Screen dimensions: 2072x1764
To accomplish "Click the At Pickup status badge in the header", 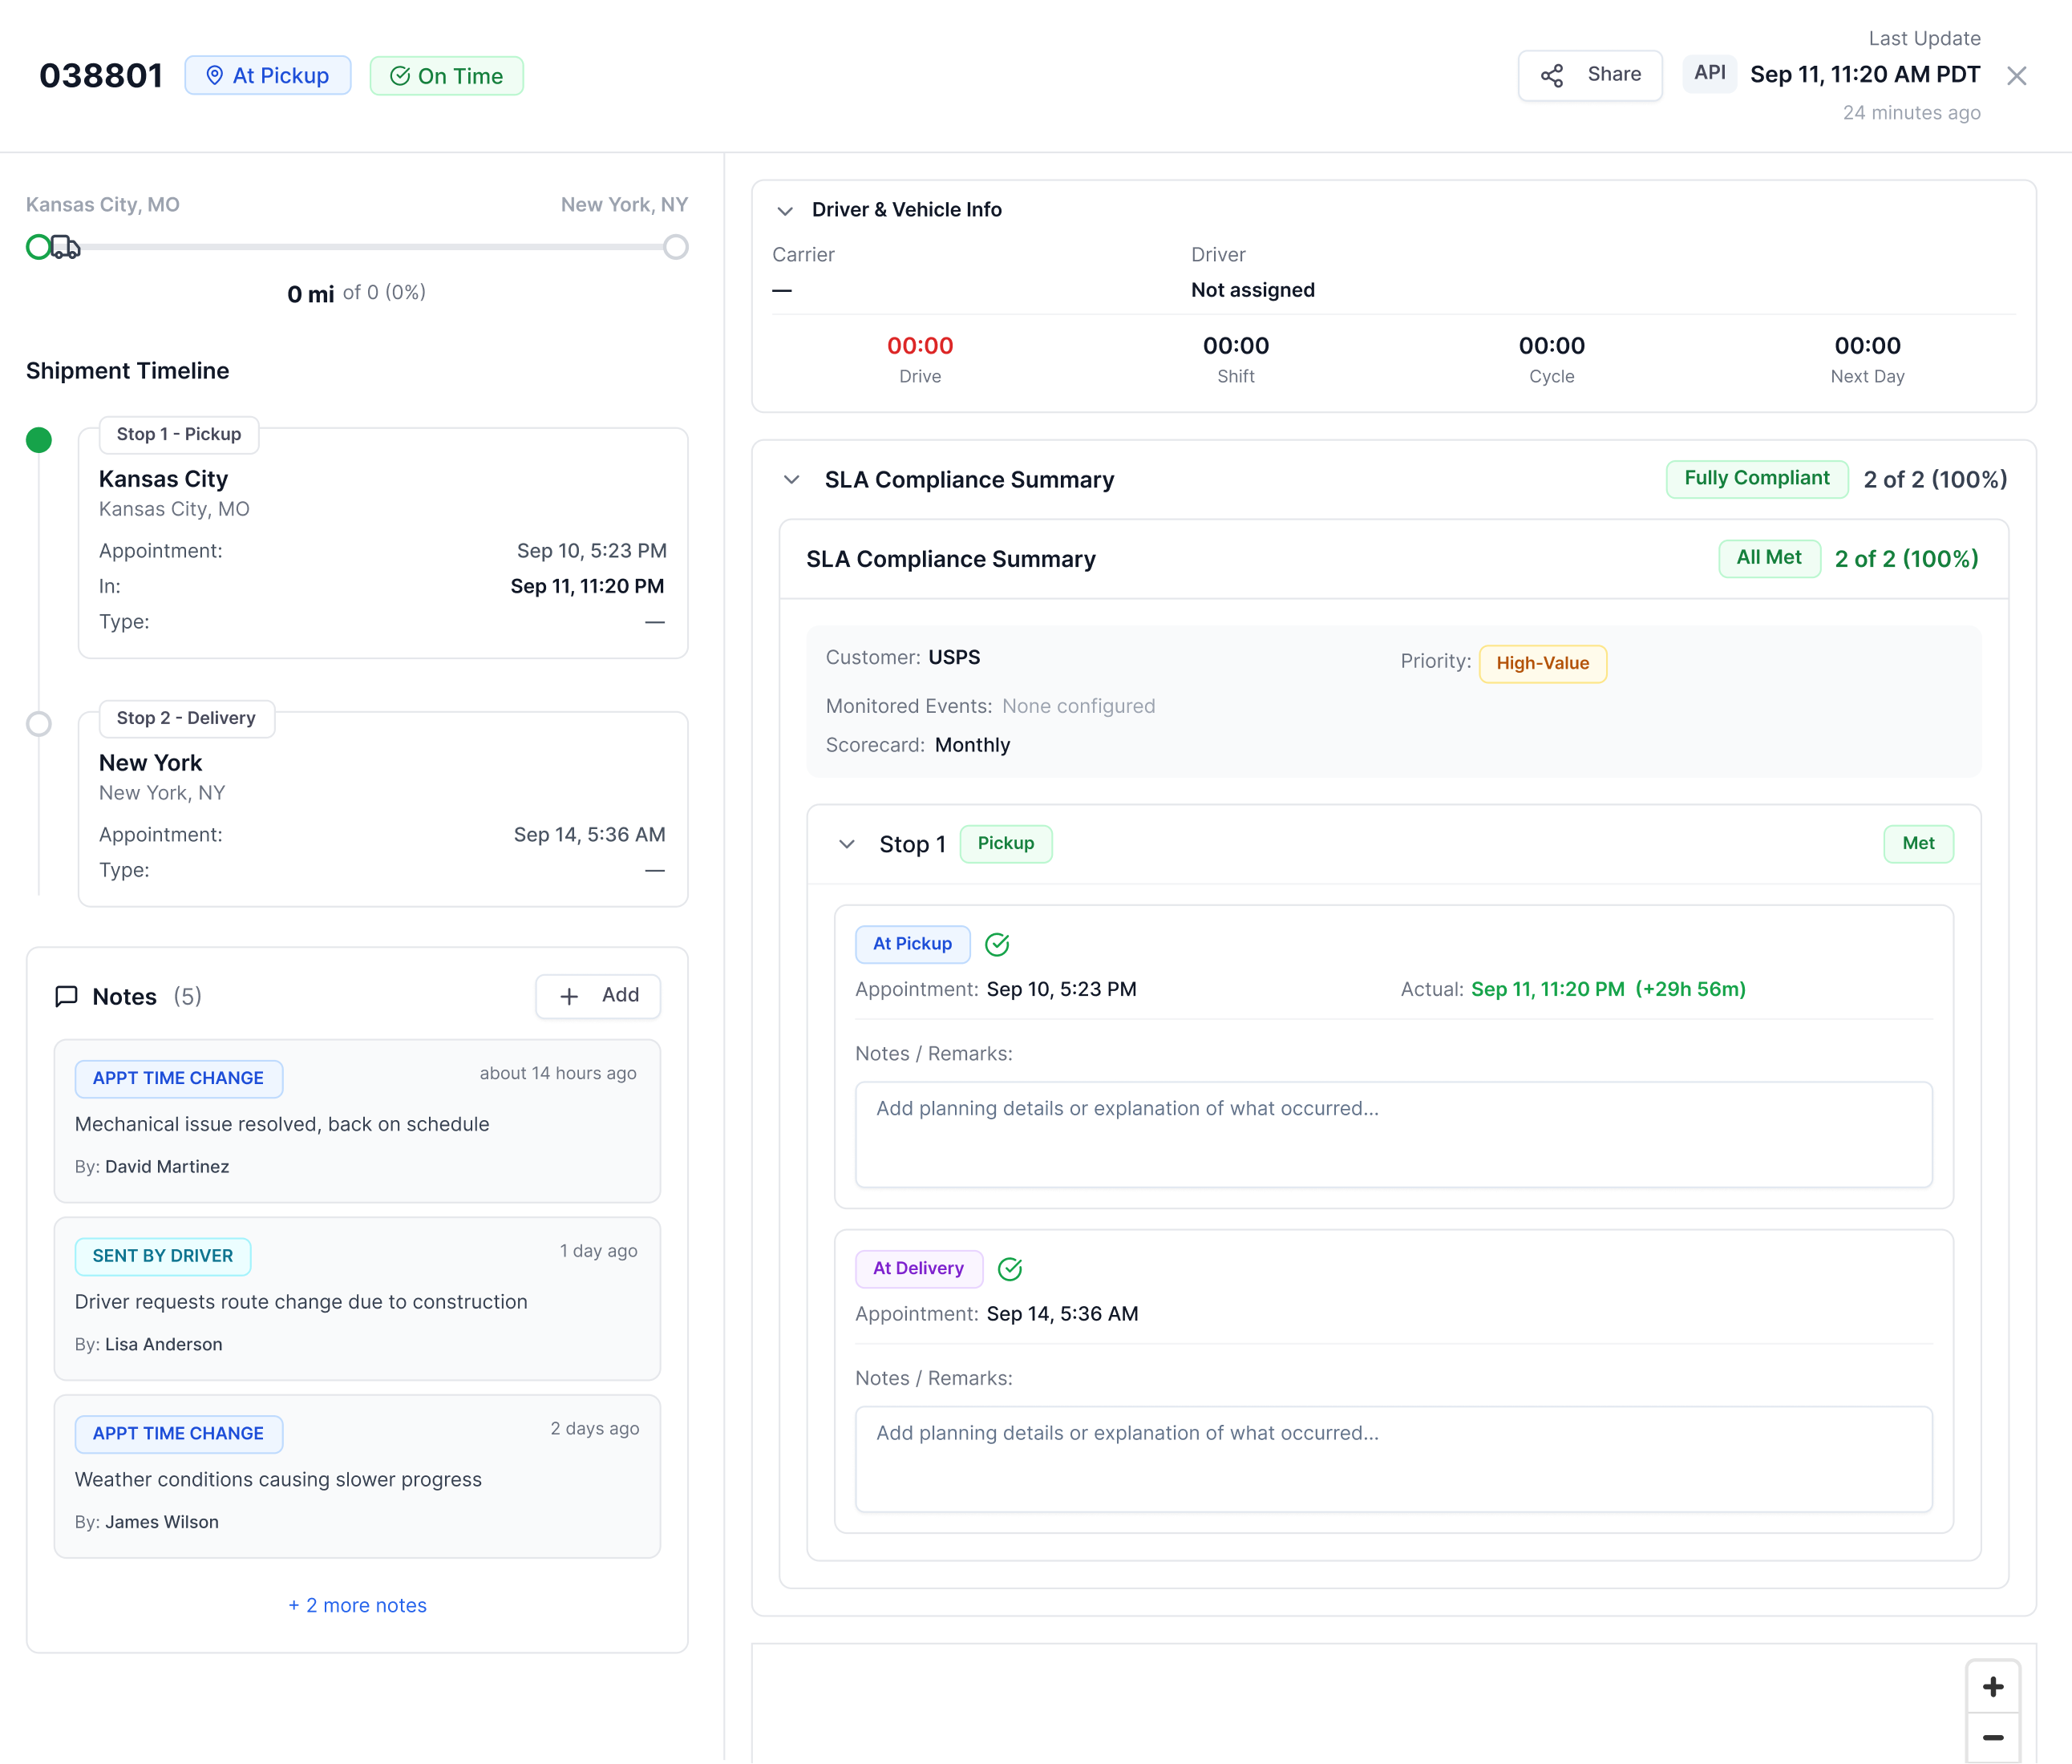I will pyautogui.click(x=268, y=76).
